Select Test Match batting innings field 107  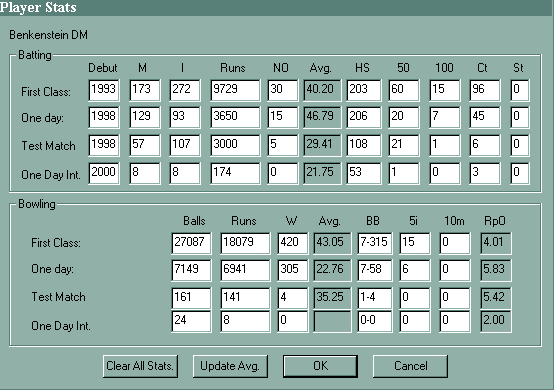185,145
